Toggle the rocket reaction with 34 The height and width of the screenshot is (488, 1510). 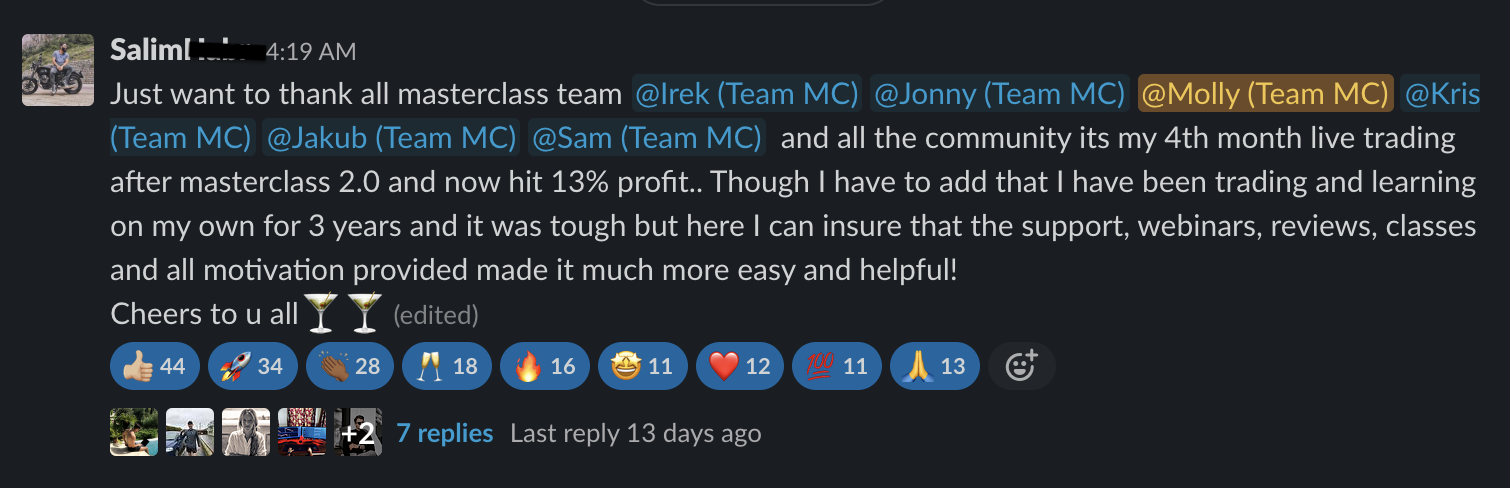[x=253, y=366]
